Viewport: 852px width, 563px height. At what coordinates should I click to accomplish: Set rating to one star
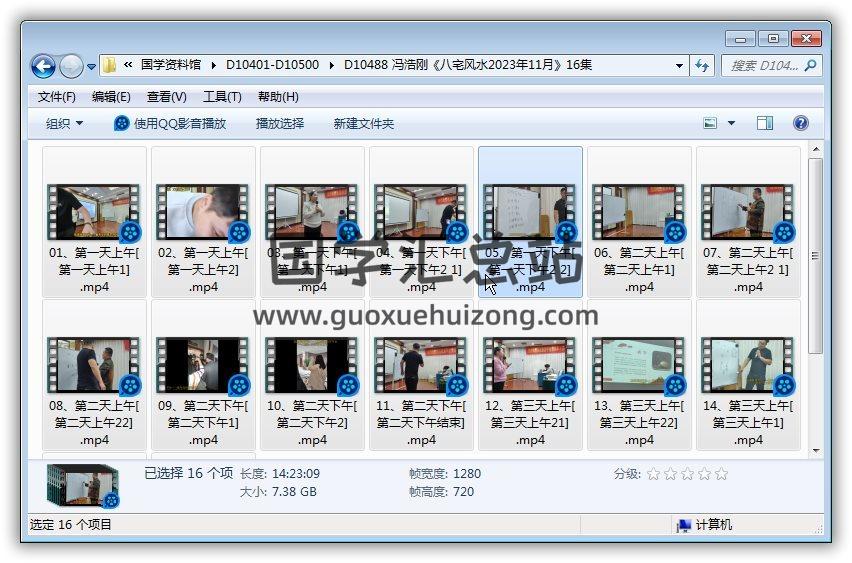point(654,474)
